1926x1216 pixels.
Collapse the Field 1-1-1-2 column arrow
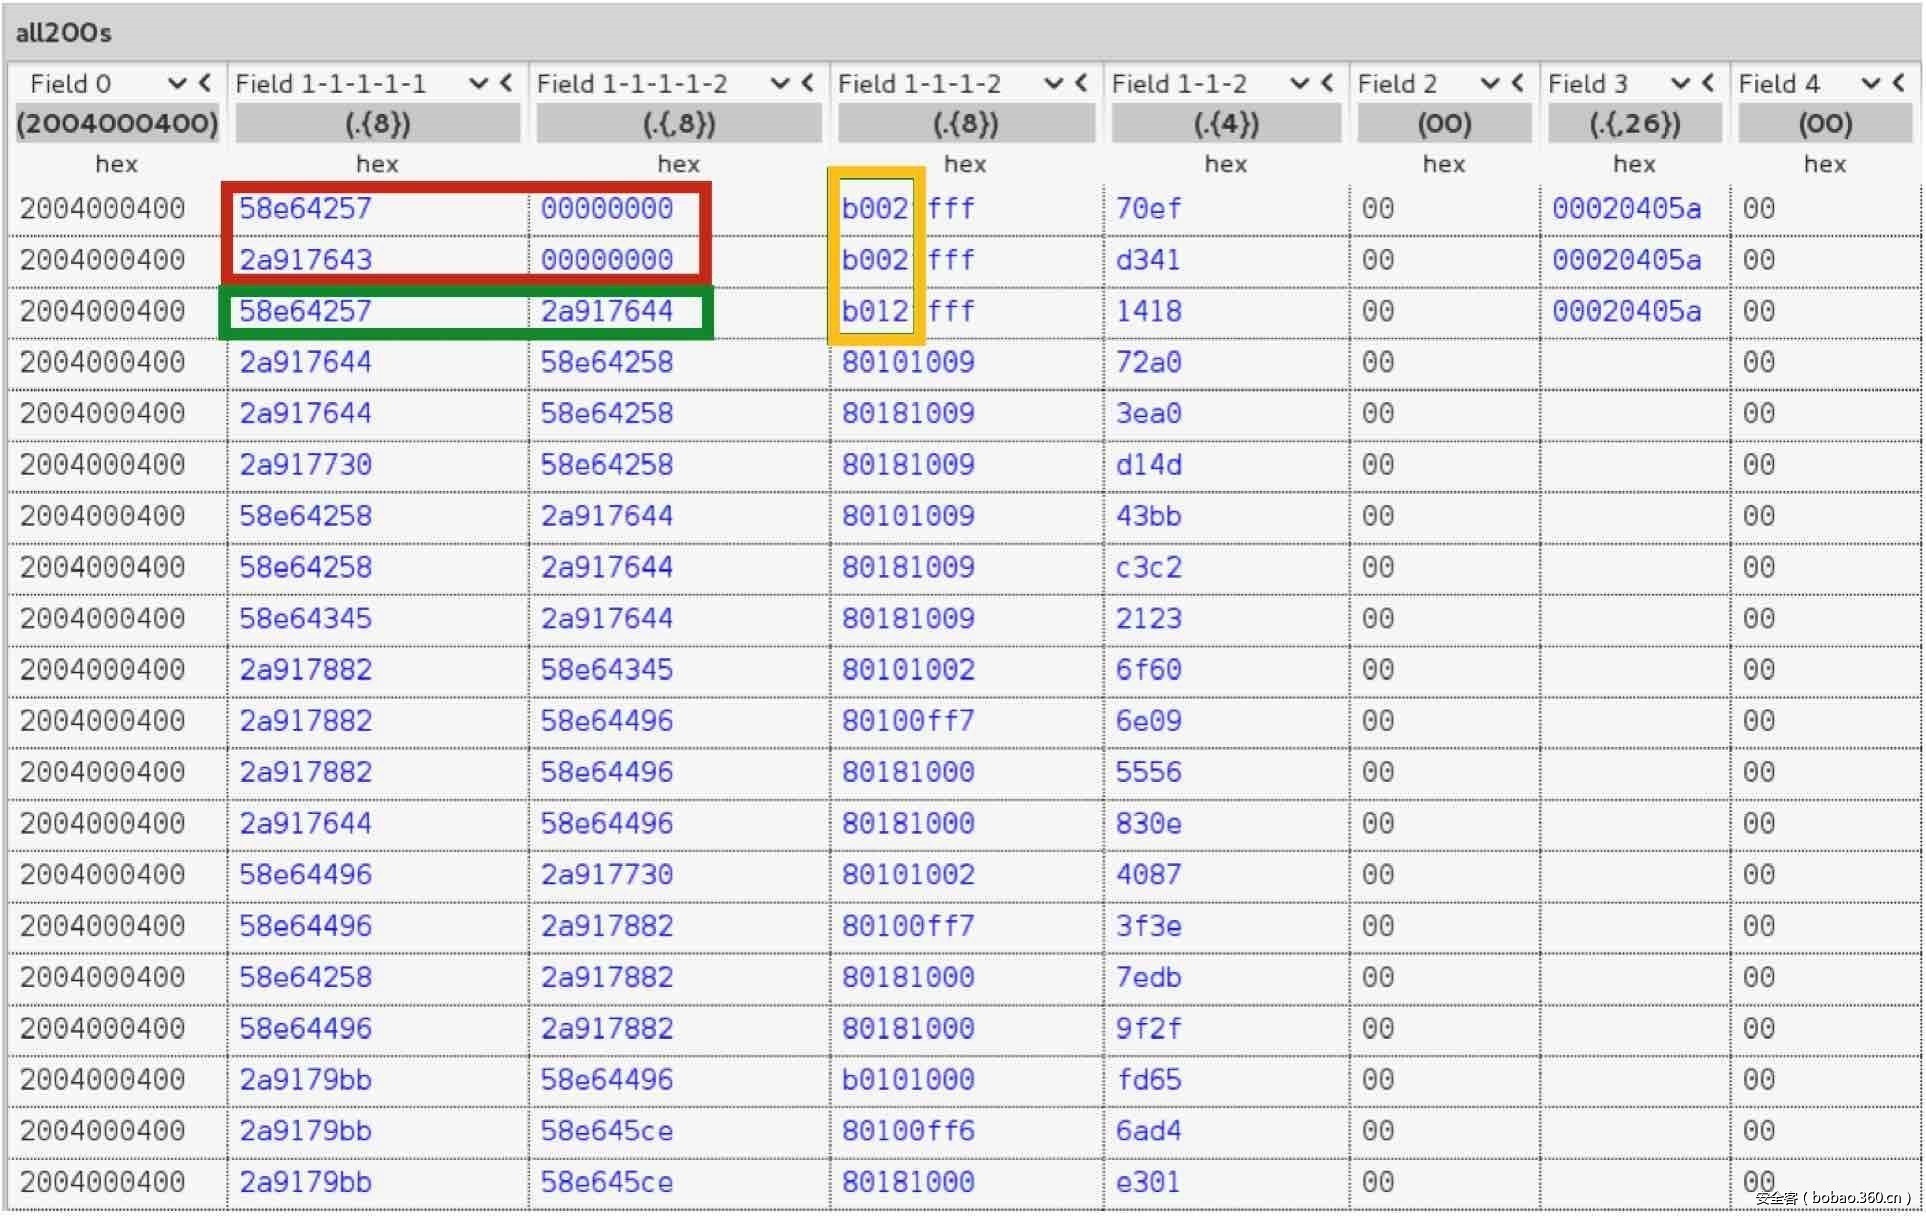pyautogui.click(x=1081, y=83)
